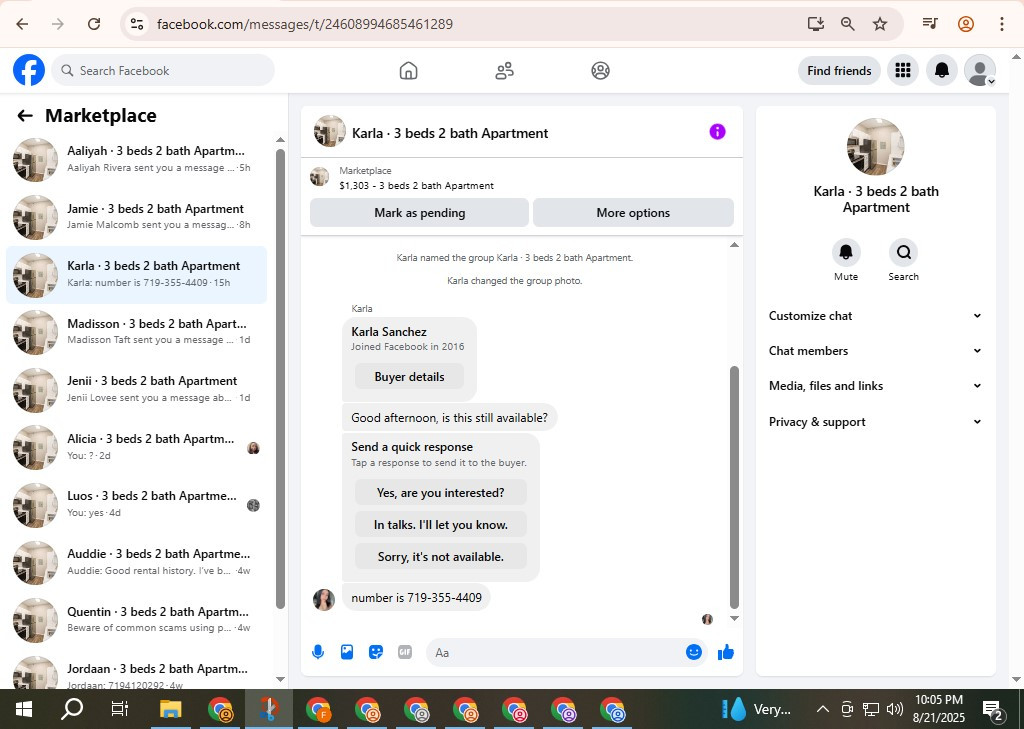Expand Chat members section
This screenshot has height=729, width=1024.
875,351
